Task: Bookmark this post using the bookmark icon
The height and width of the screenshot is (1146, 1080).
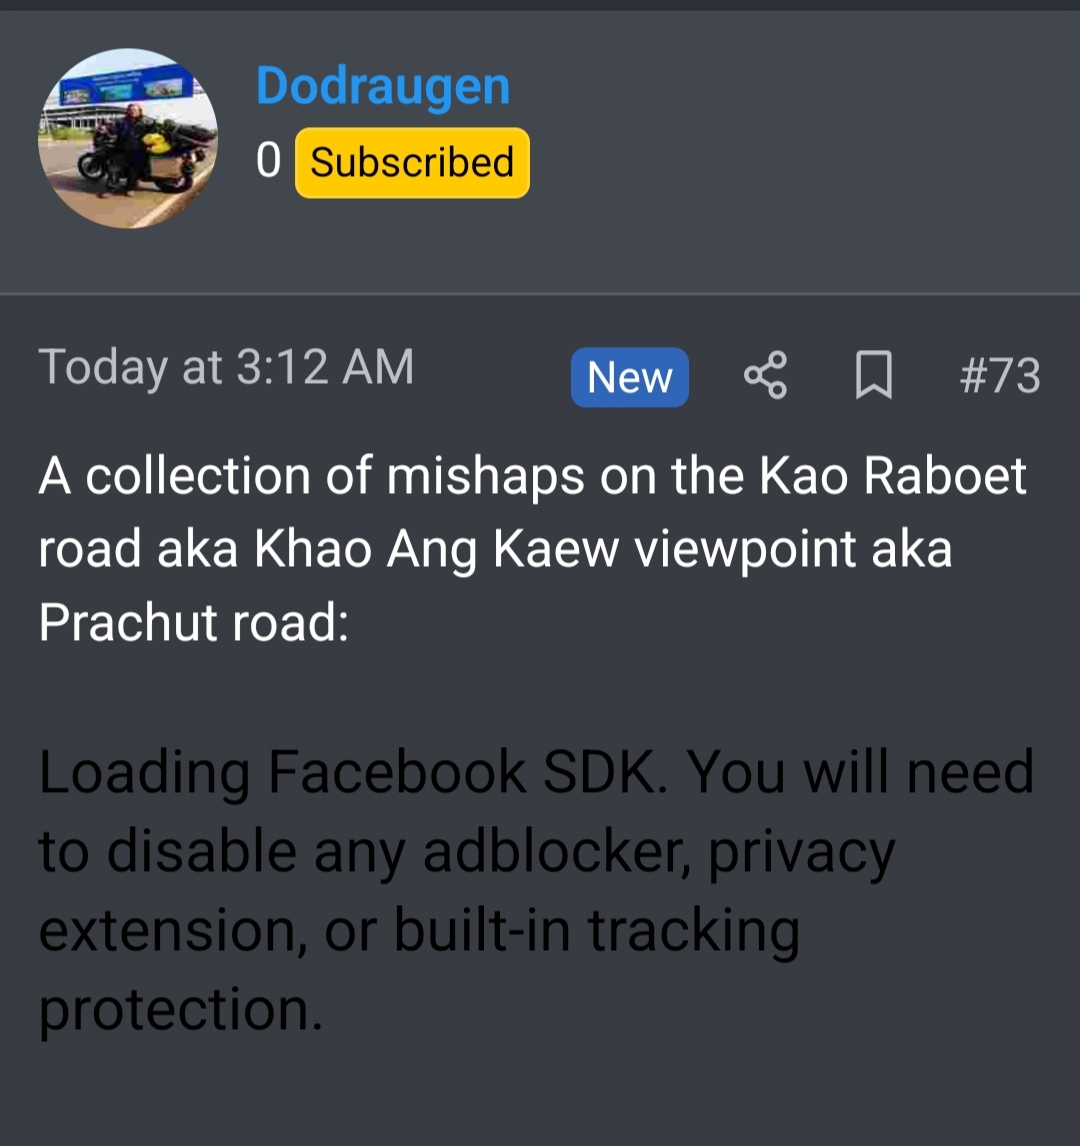Action: click(873, 375)
